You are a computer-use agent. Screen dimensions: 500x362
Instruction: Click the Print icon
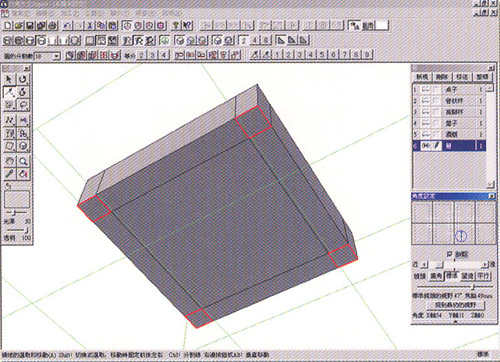(52, 26)
